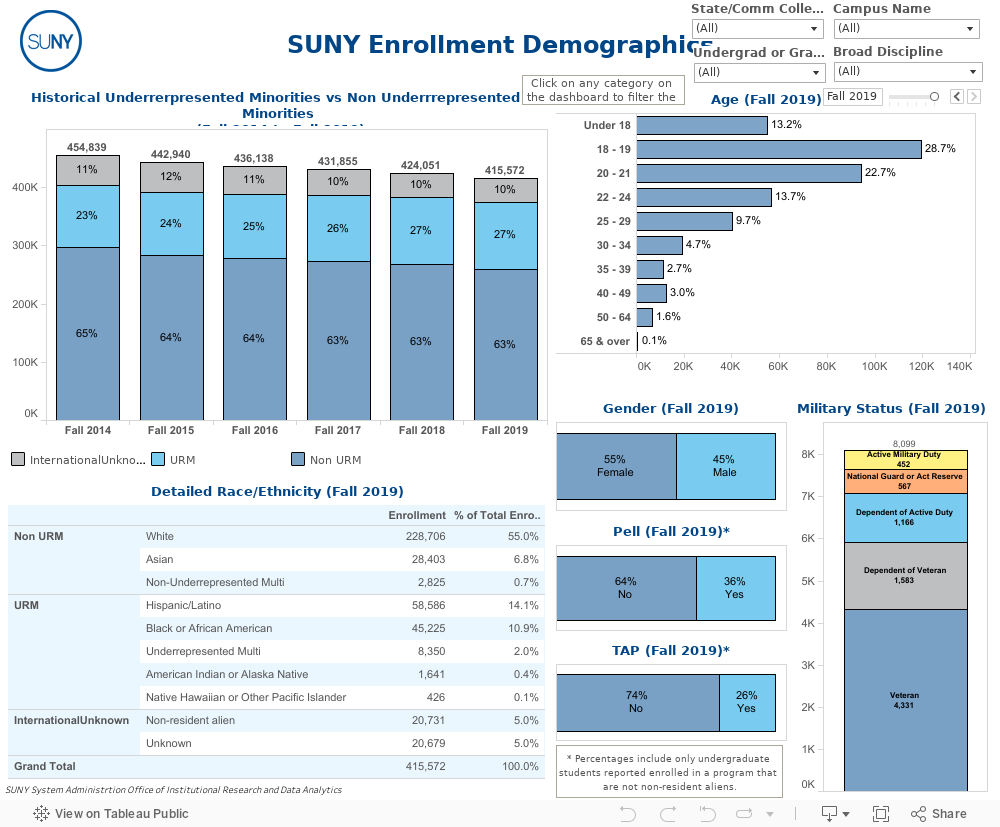The width and height of the screenshot is (1000, 827).
Task: Enter full screen mode
Action: coord(881,814)
